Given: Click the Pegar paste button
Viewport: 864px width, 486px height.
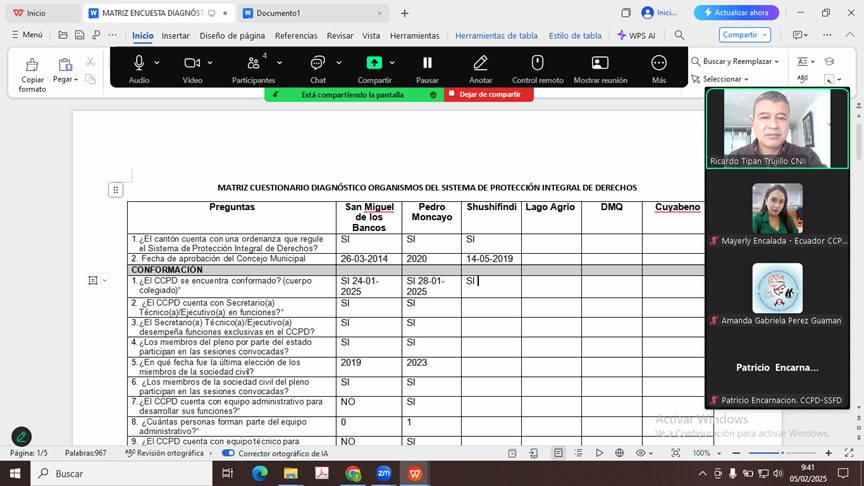Looking at the screenshot, I should coord(66,71).
